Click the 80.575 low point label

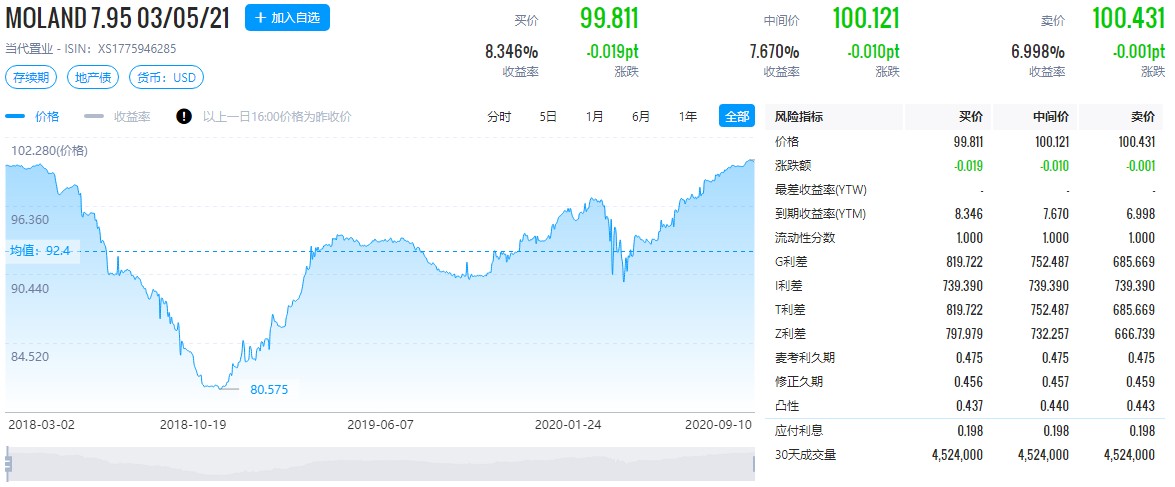[x=269, y=390]
